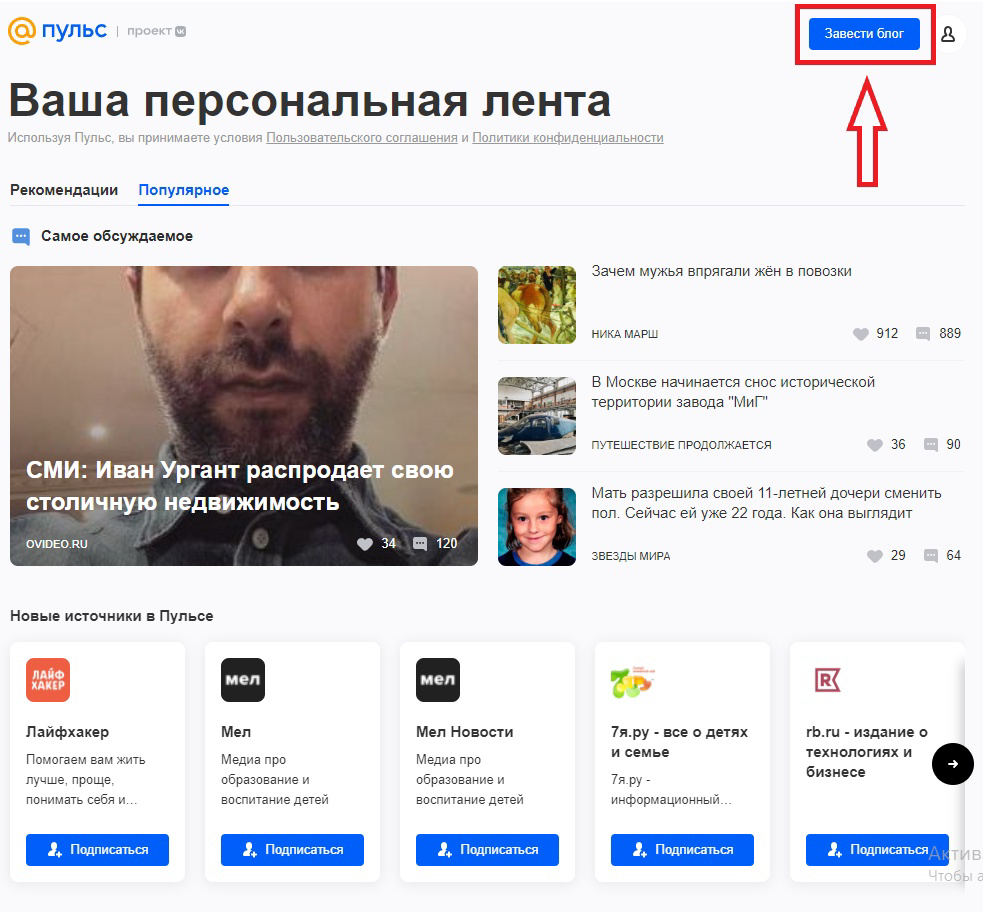The height and width of the screenshot is (912, 983).
Task: Click the Лайфхакер card title
Action: click(x=67, y=732)
